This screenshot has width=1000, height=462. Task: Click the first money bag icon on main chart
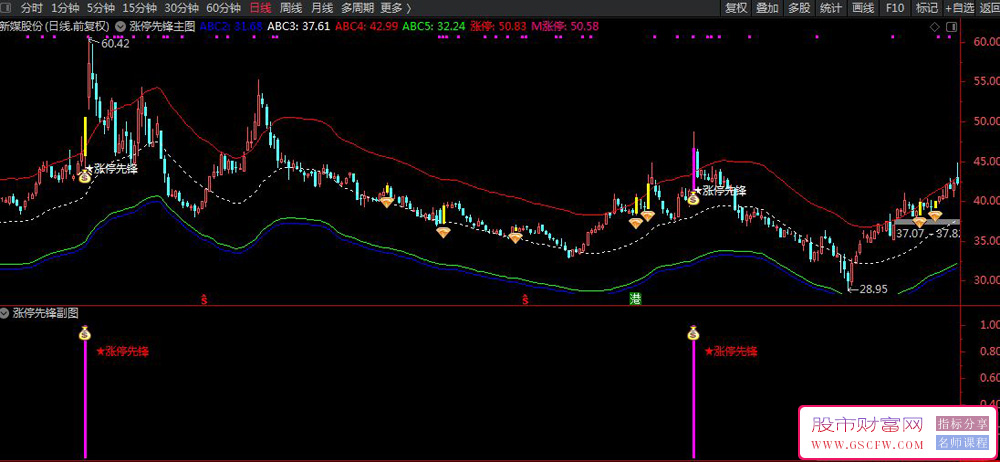tap(84, 175)
